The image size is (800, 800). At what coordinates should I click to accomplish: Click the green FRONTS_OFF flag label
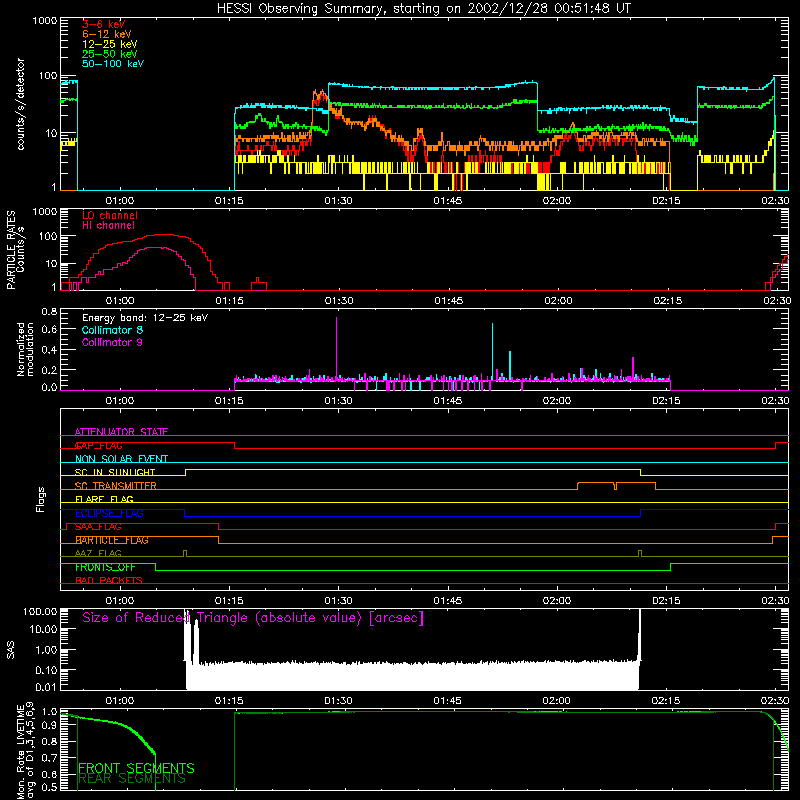[105, 567]
